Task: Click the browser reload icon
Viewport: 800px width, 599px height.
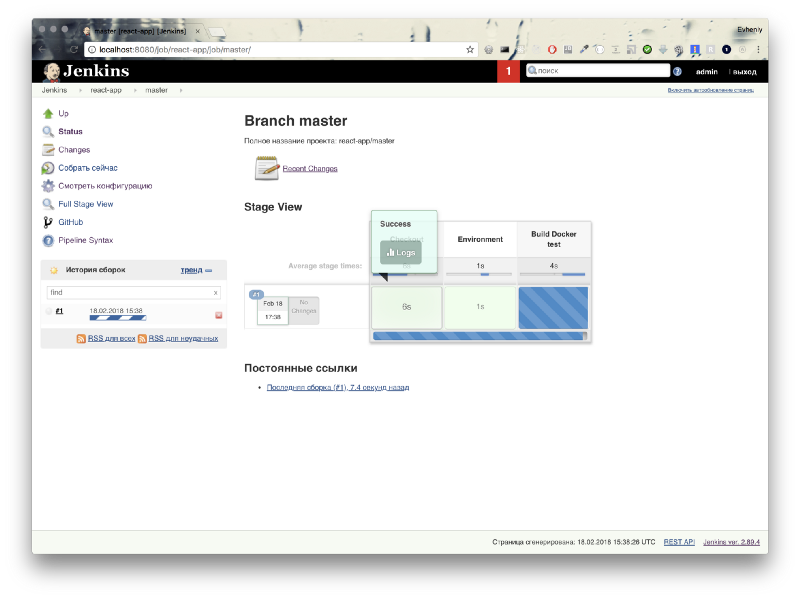Action: point(73,49)
